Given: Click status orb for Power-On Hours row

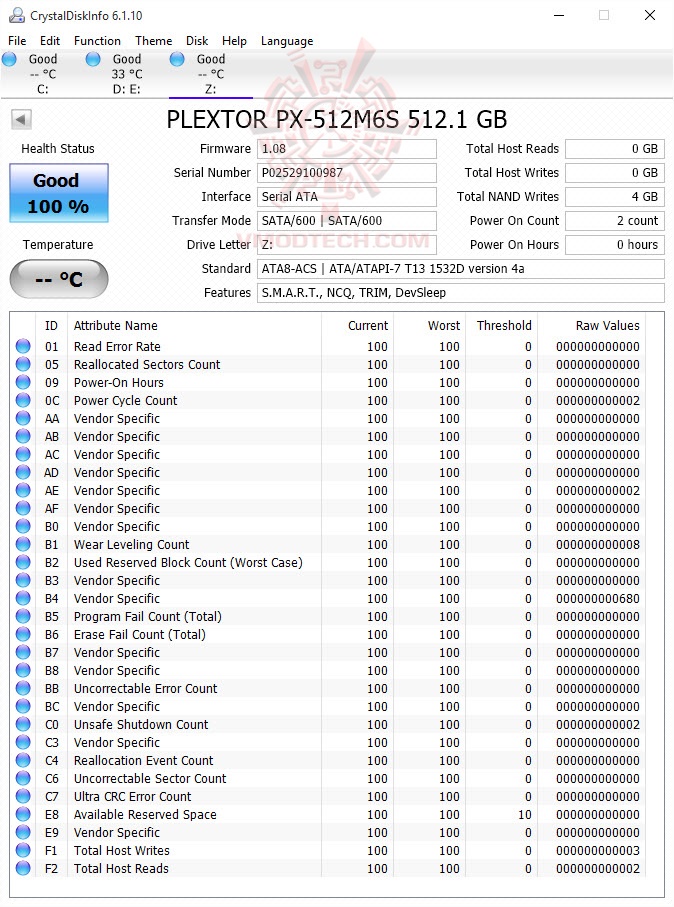Looking at the screenshot, I should click(23, 382).
